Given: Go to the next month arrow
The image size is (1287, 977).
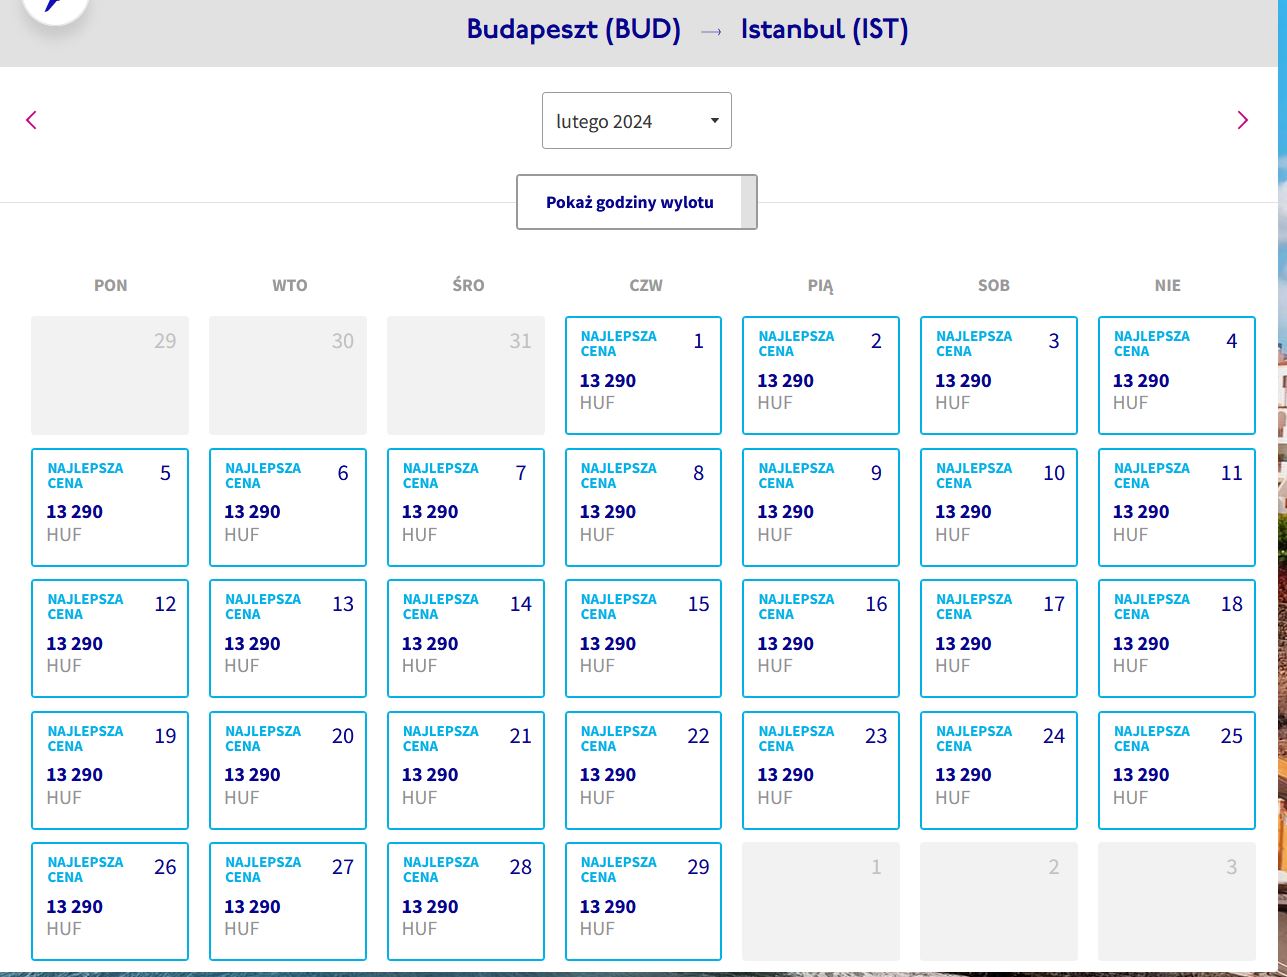Looking at the screenshot, I should coord(1242,120).
